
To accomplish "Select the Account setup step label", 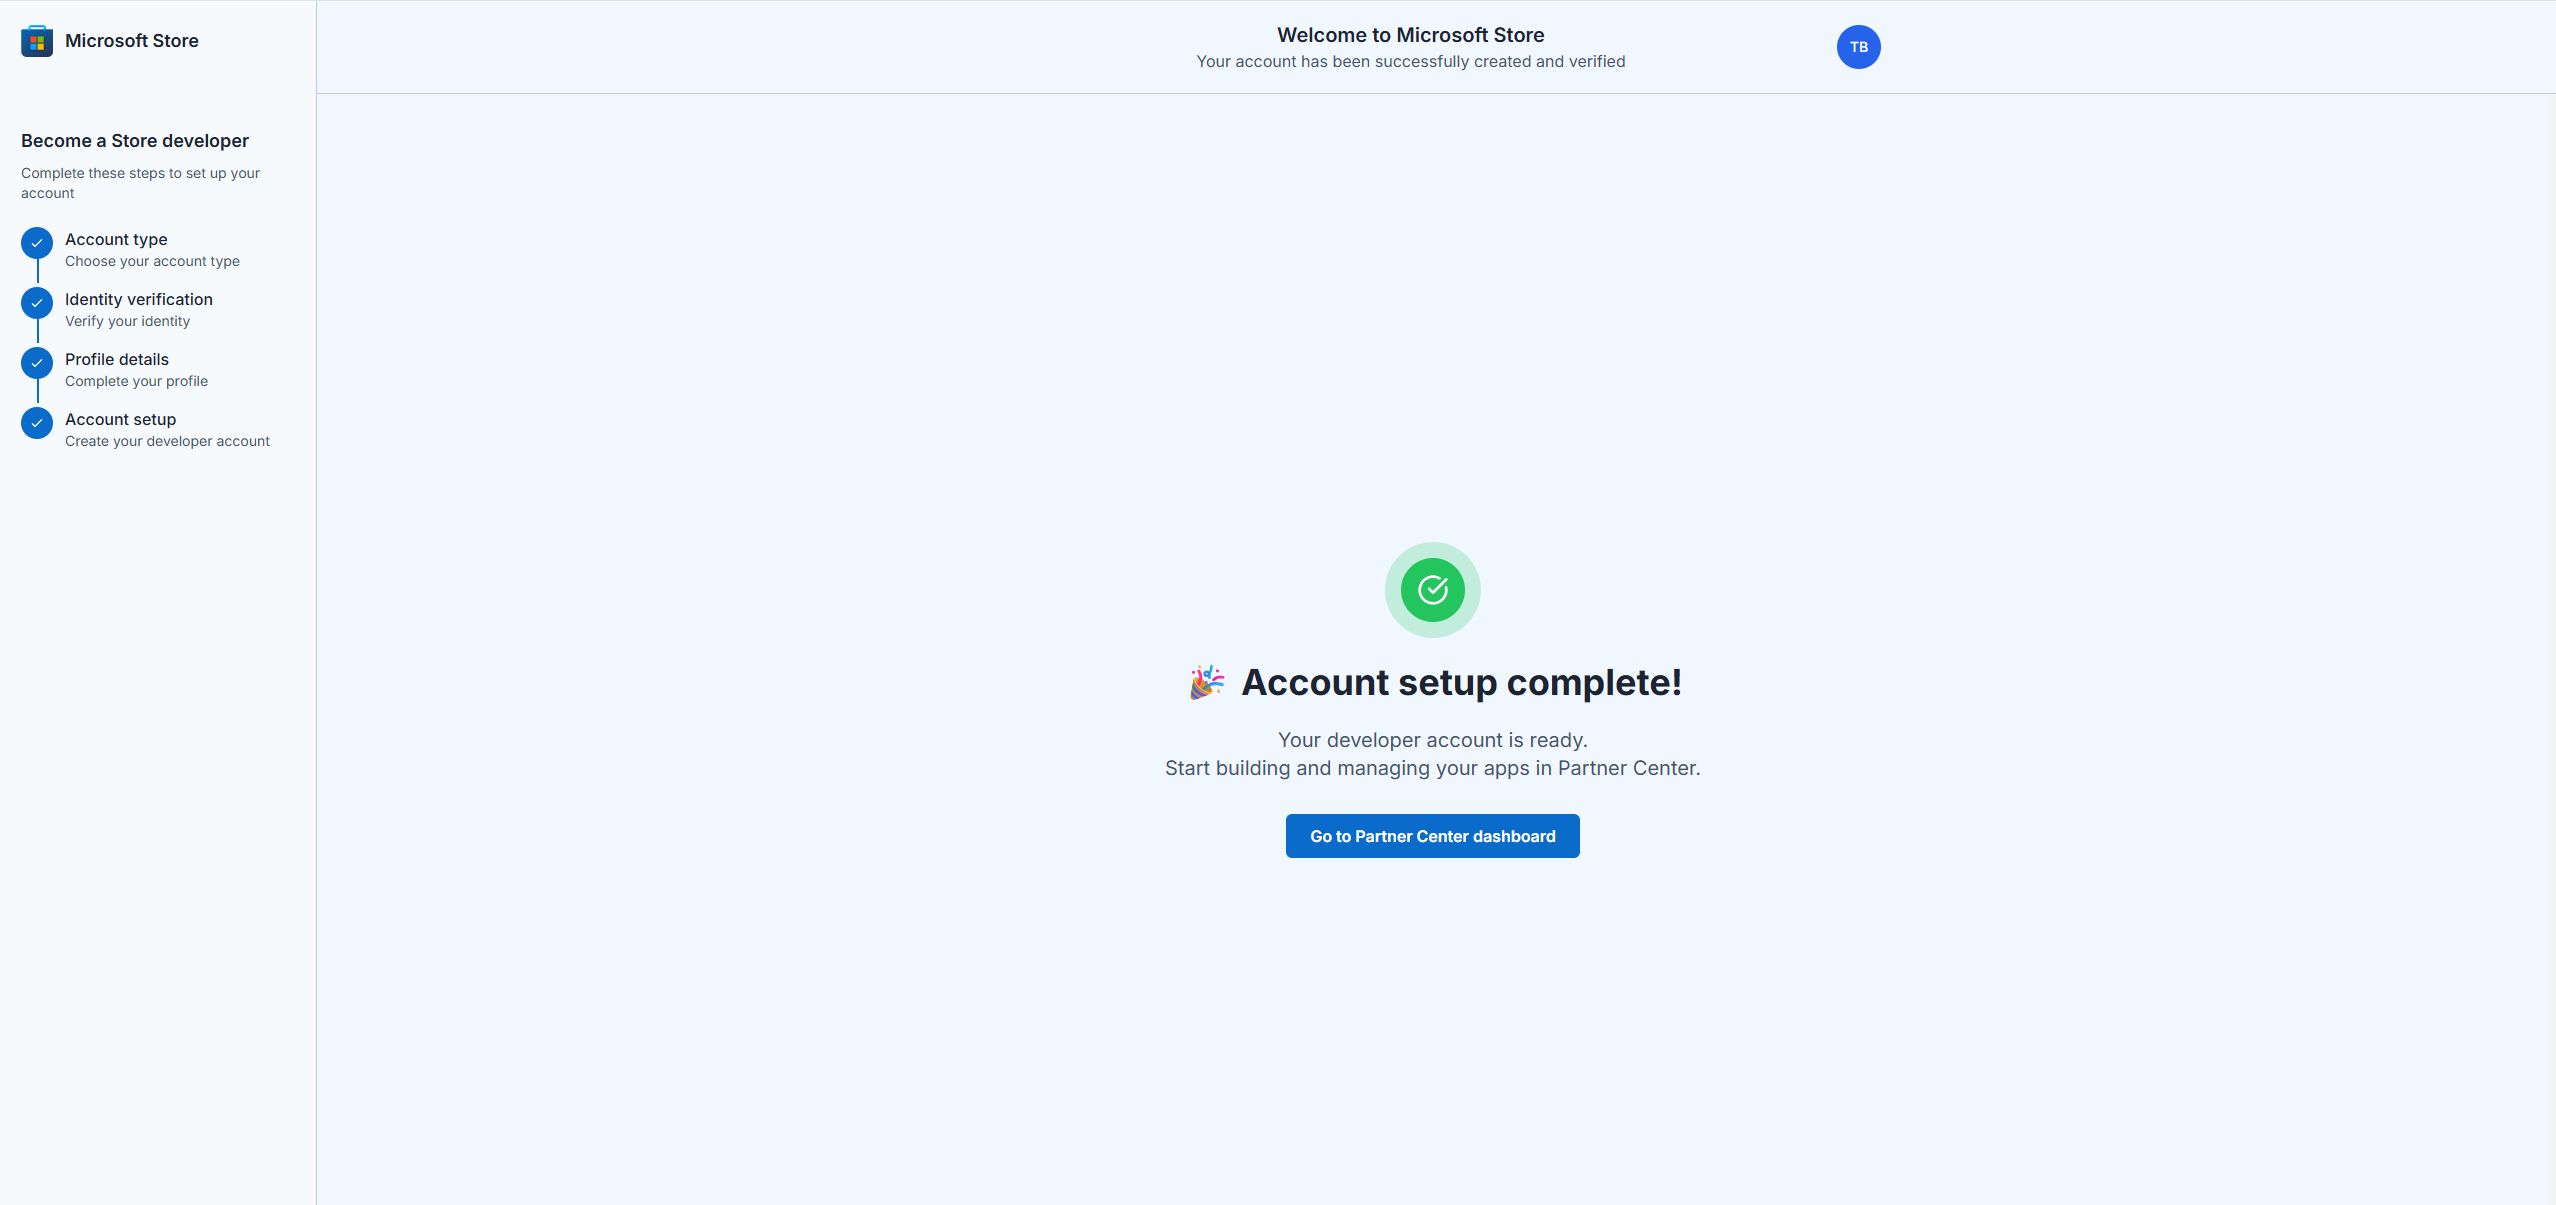I will [x=120, y=419].
